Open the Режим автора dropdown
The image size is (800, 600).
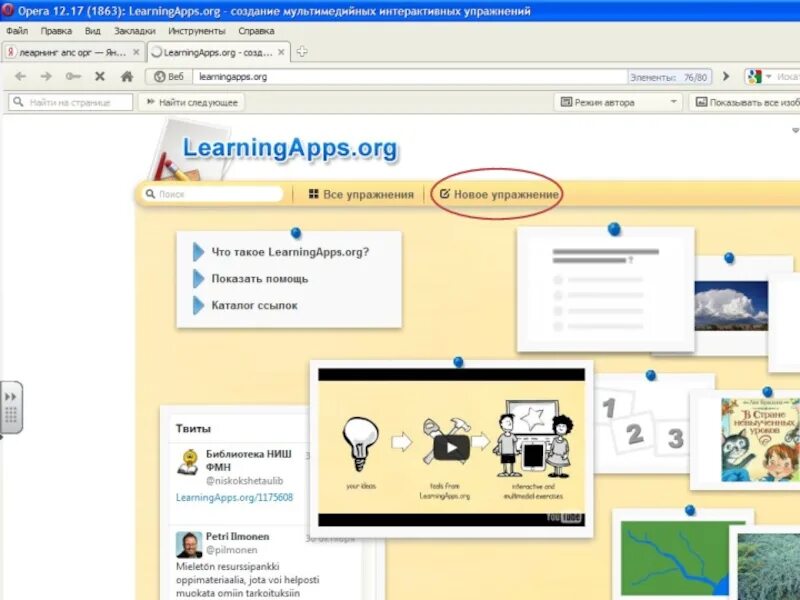tap(619, 102)
